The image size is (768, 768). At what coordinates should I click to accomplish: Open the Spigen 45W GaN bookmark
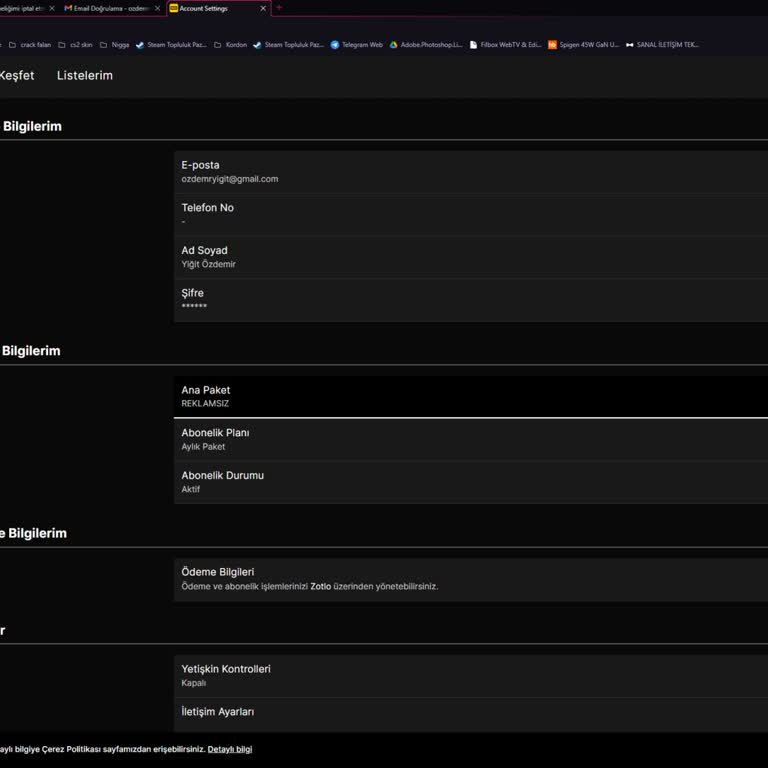[584, 45]
